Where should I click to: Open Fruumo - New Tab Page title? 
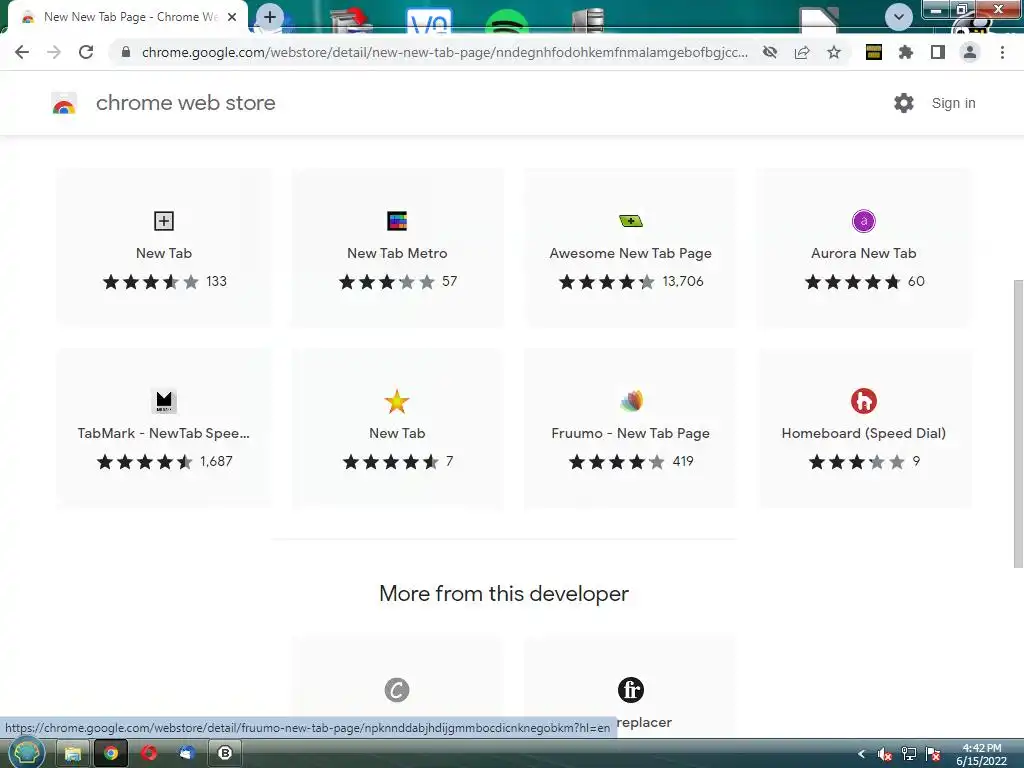(x=631, y=434)
